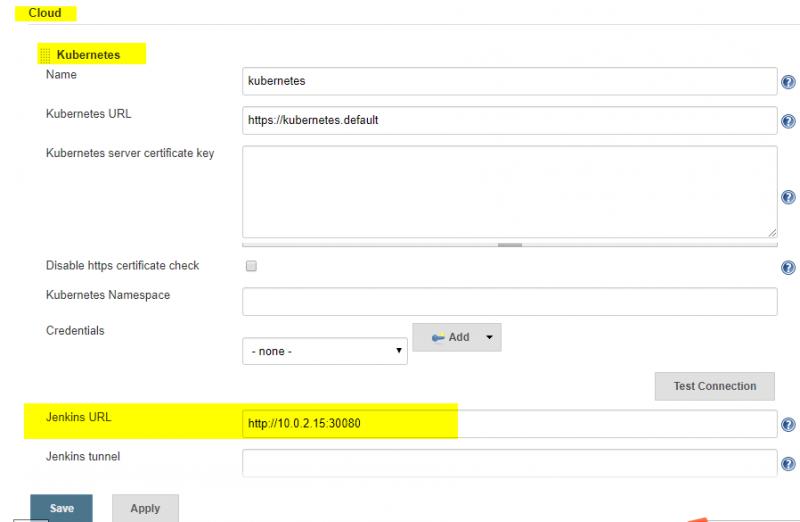Click the Jenkins URL label
Image resolution: width=800 pixels, height=522 pixels.
coord(79,417)
